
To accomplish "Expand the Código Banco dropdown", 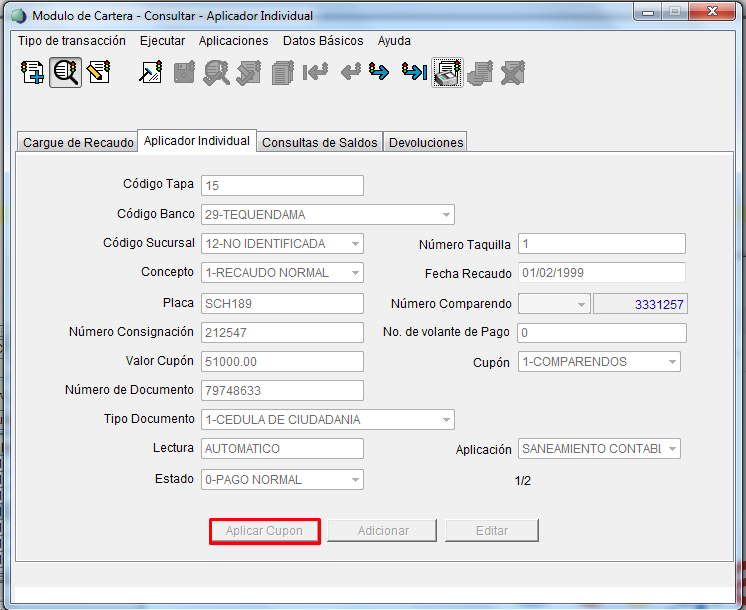I will pyautogui.click(x=445, y=215).
